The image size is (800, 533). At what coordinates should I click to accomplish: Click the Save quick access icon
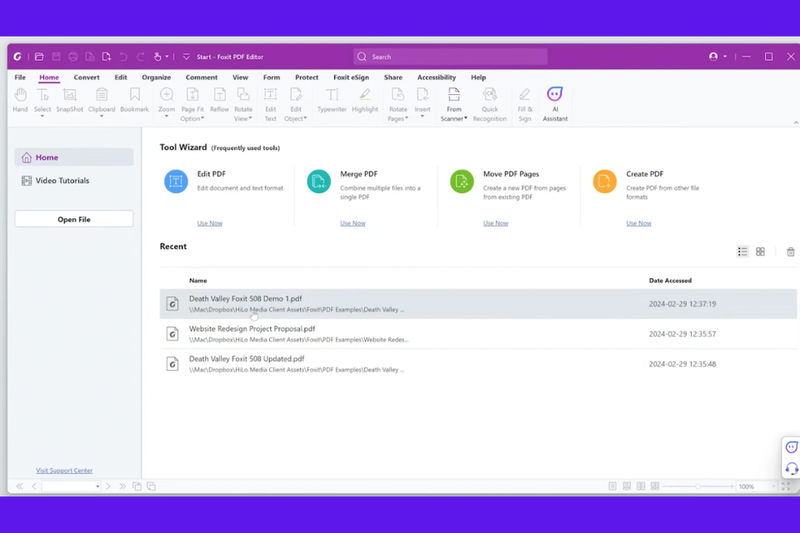[x=56, y=57]
